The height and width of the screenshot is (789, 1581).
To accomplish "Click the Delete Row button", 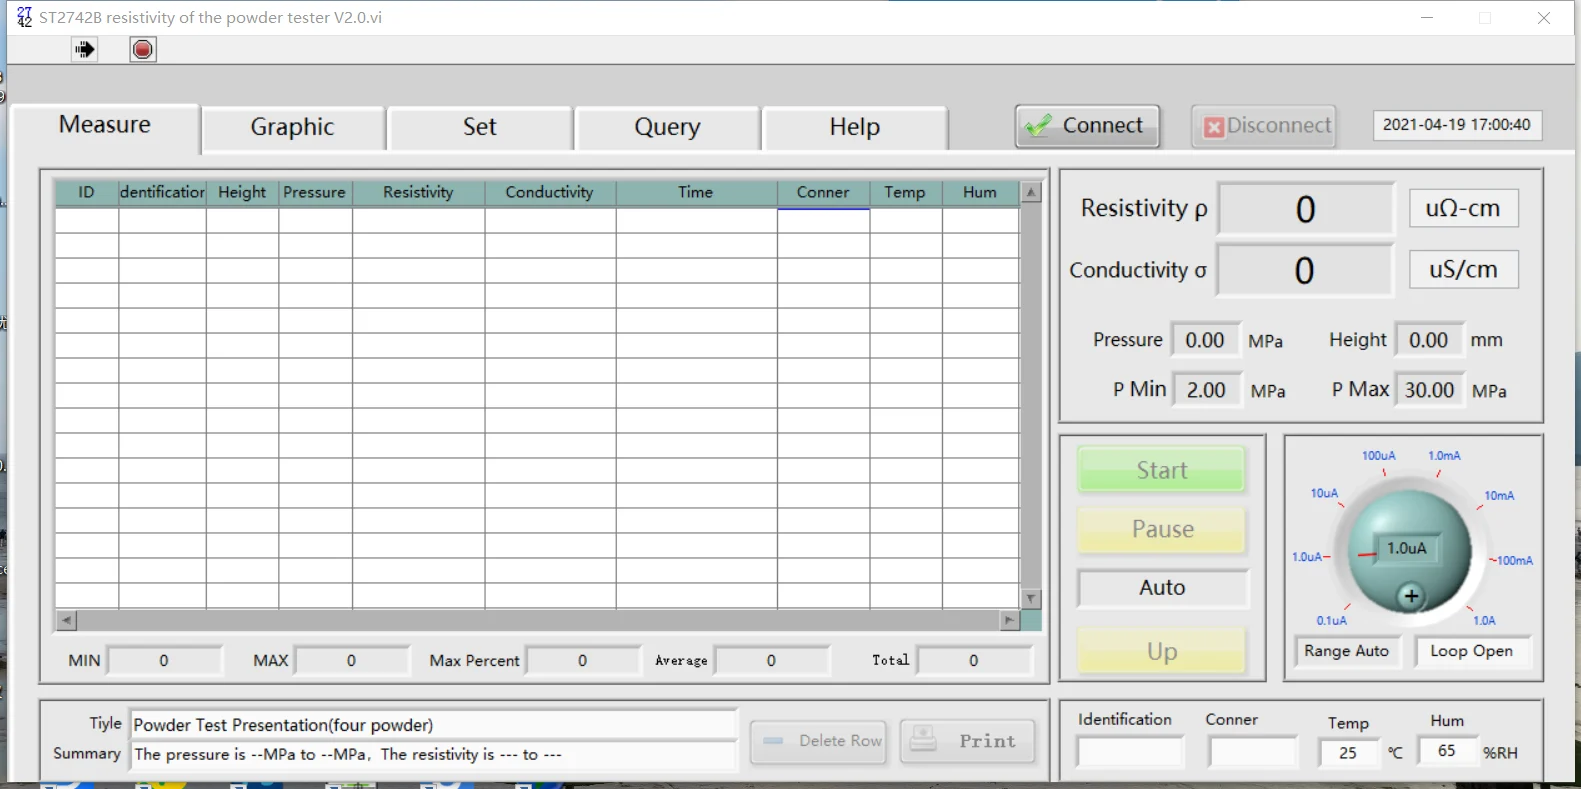I will tap(818, 741).
